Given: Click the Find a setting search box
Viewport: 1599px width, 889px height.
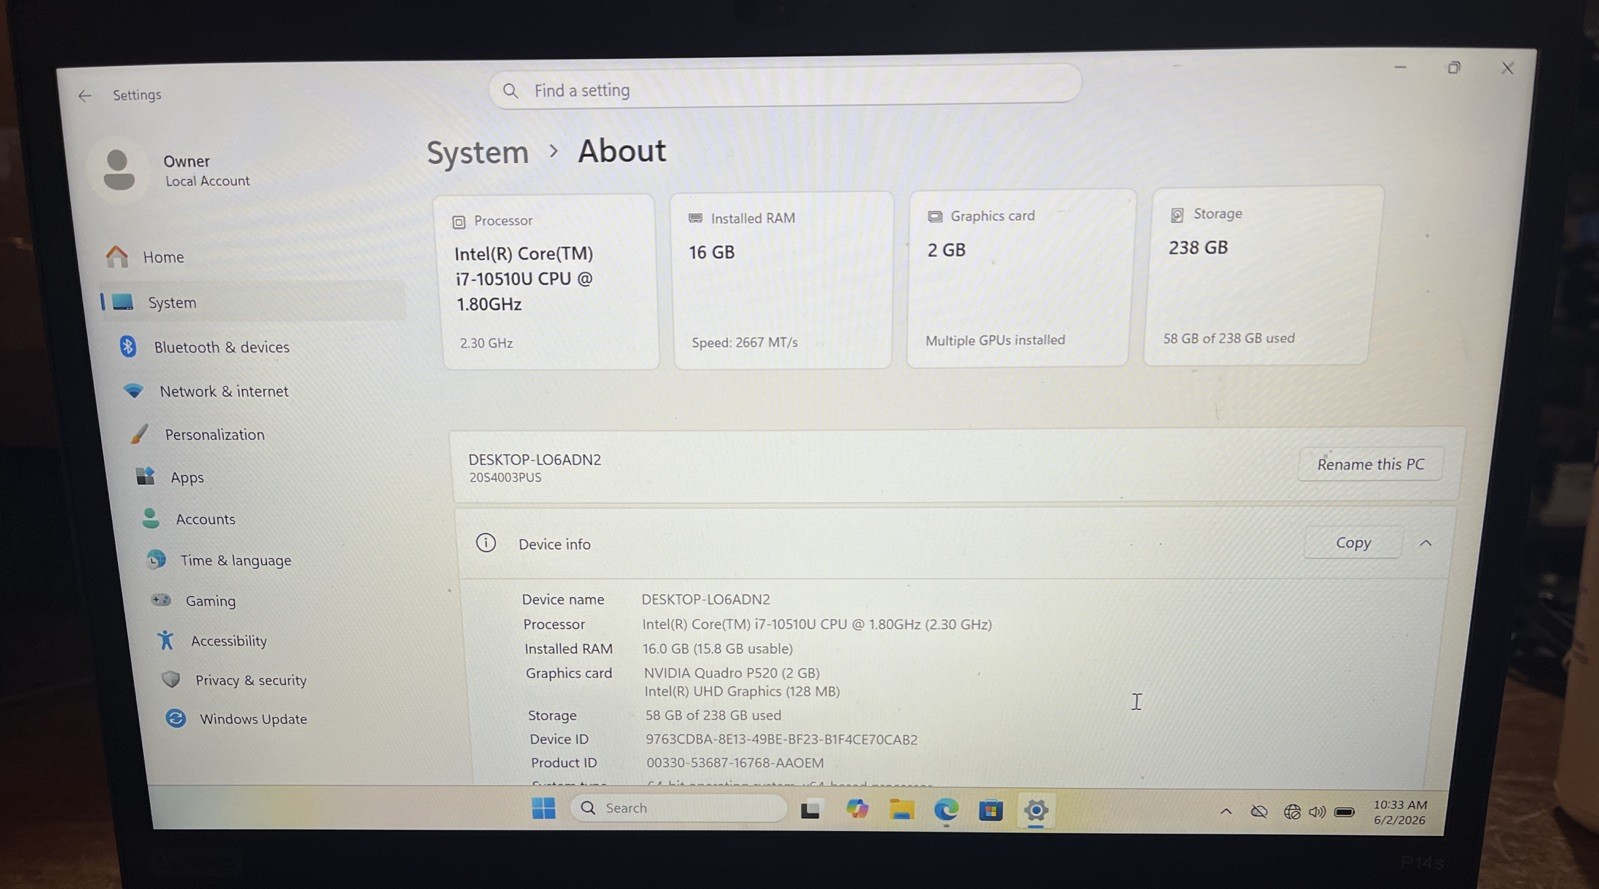Looking at the screenshot, I should (x=785, y=88).
